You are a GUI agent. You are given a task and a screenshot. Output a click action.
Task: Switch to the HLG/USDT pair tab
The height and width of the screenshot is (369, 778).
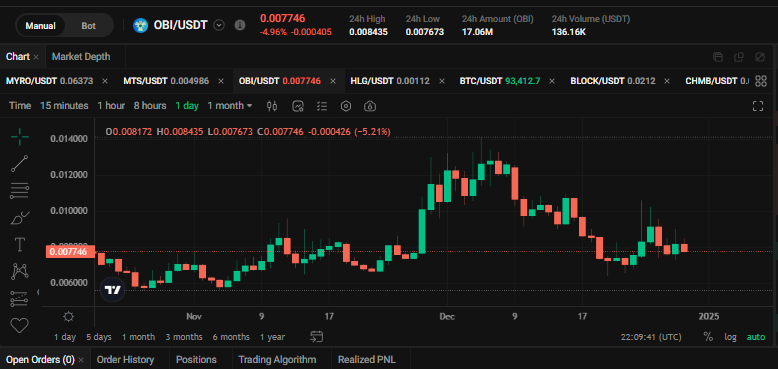(390, 81)
